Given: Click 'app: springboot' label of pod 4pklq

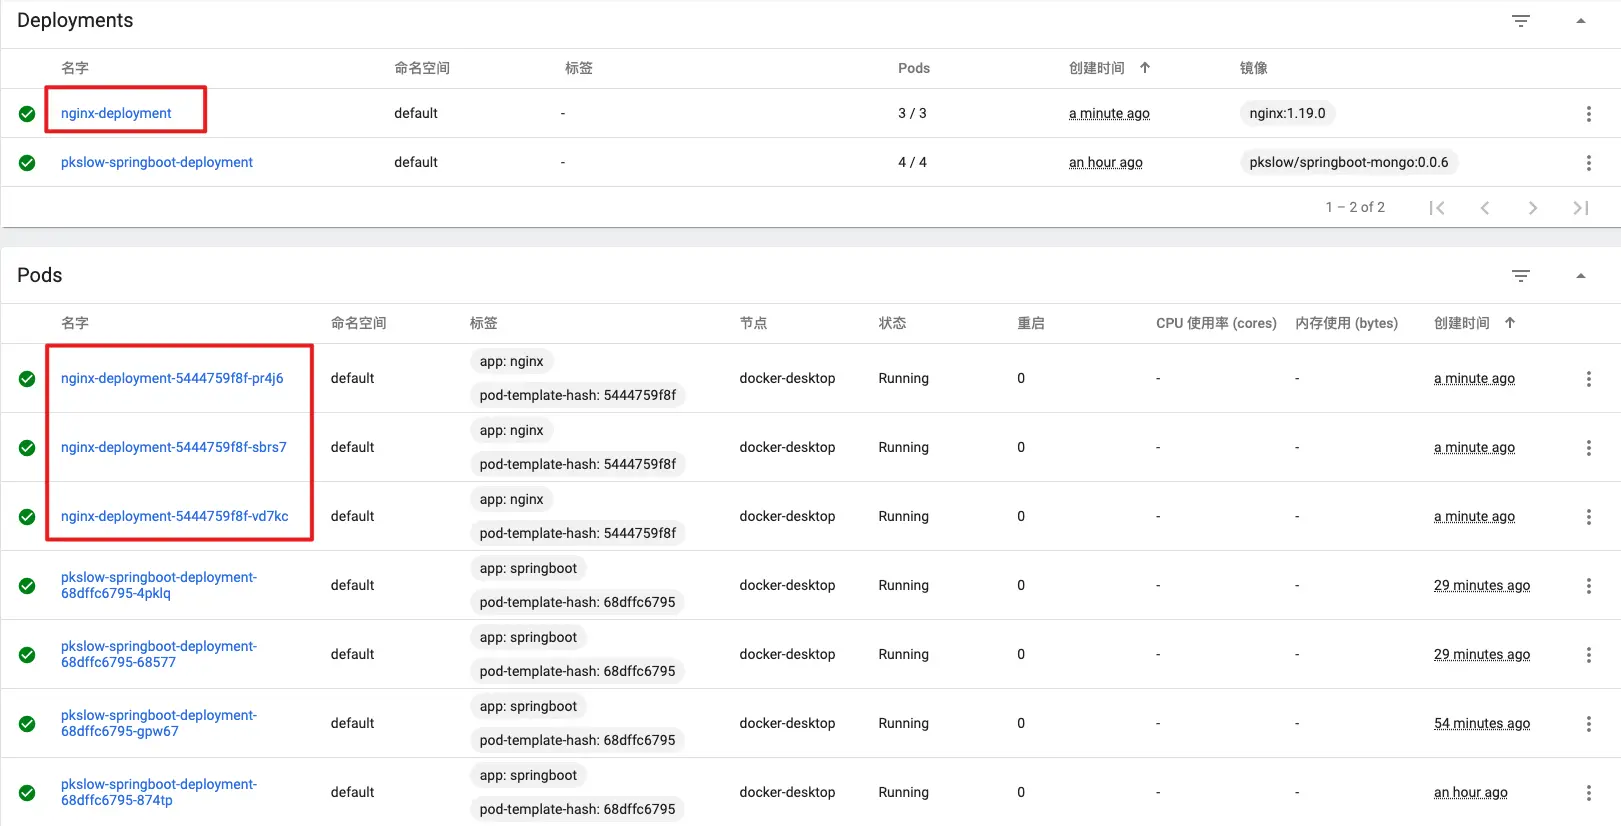Looking at the screenshot, I should 528,568.
